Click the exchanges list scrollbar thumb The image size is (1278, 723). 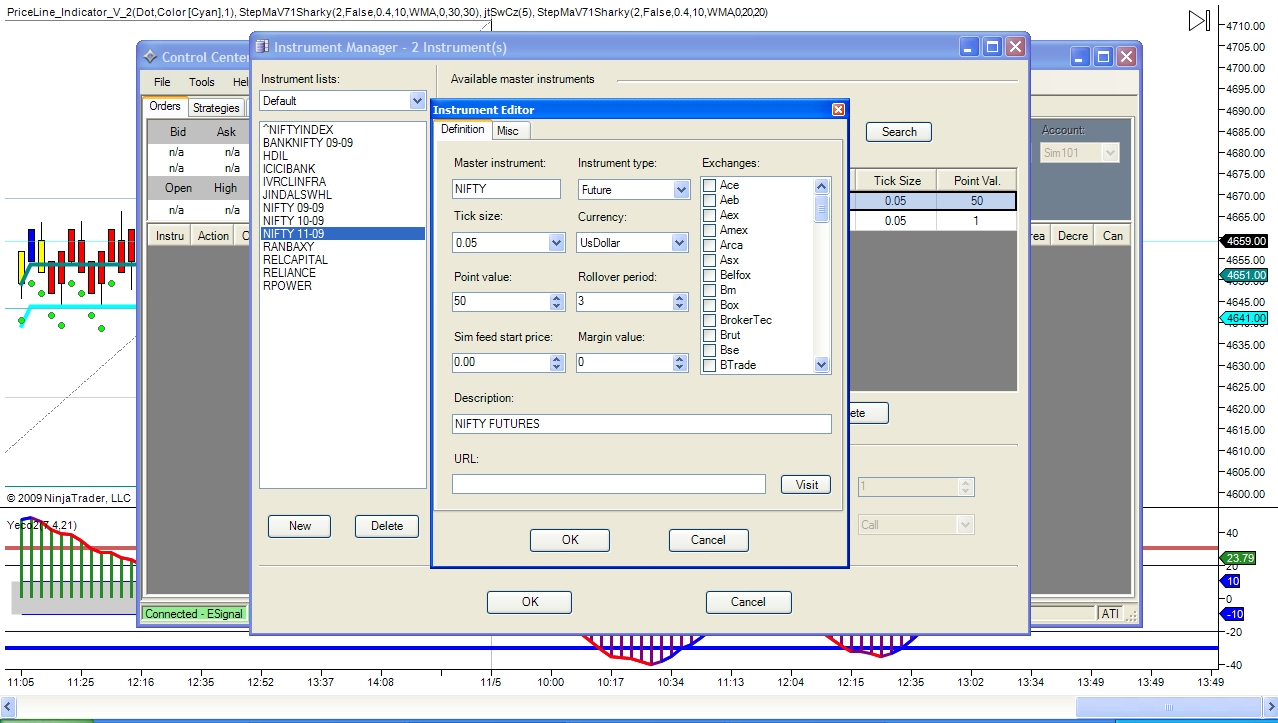tap(822, 207)
